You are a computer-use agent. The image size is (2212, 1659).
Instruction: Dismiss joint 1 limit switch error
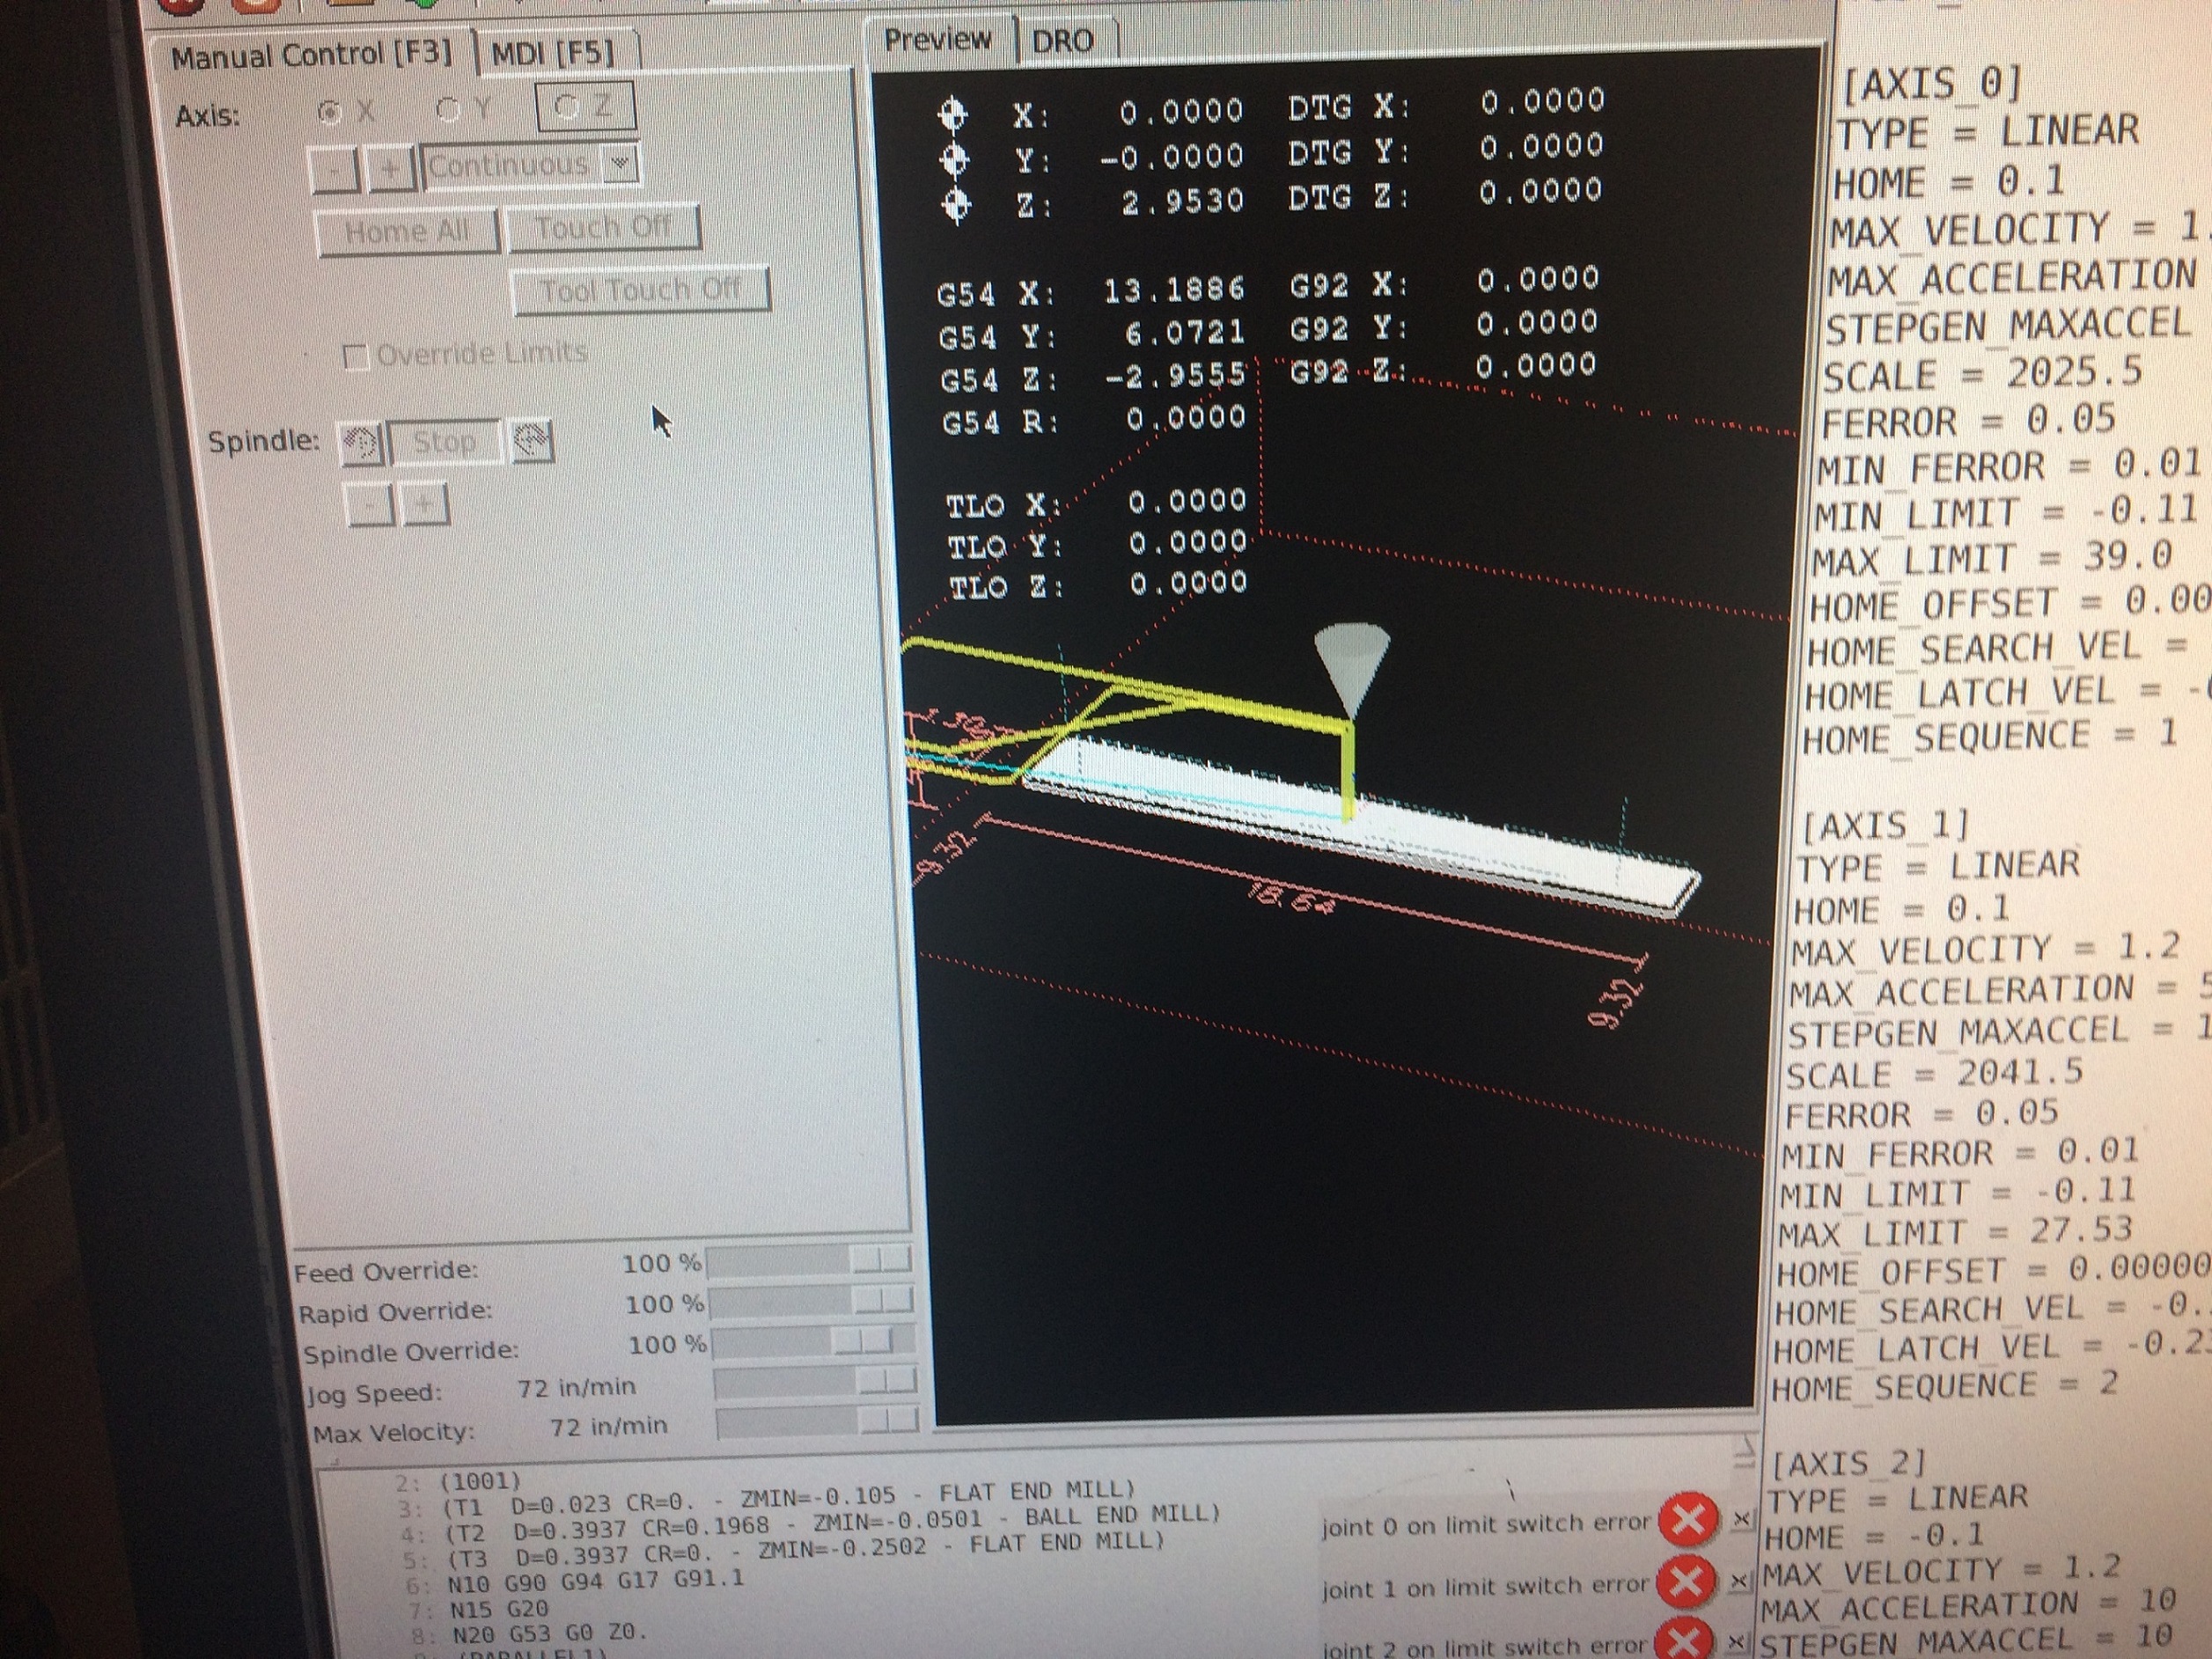coord(1740,1581)
